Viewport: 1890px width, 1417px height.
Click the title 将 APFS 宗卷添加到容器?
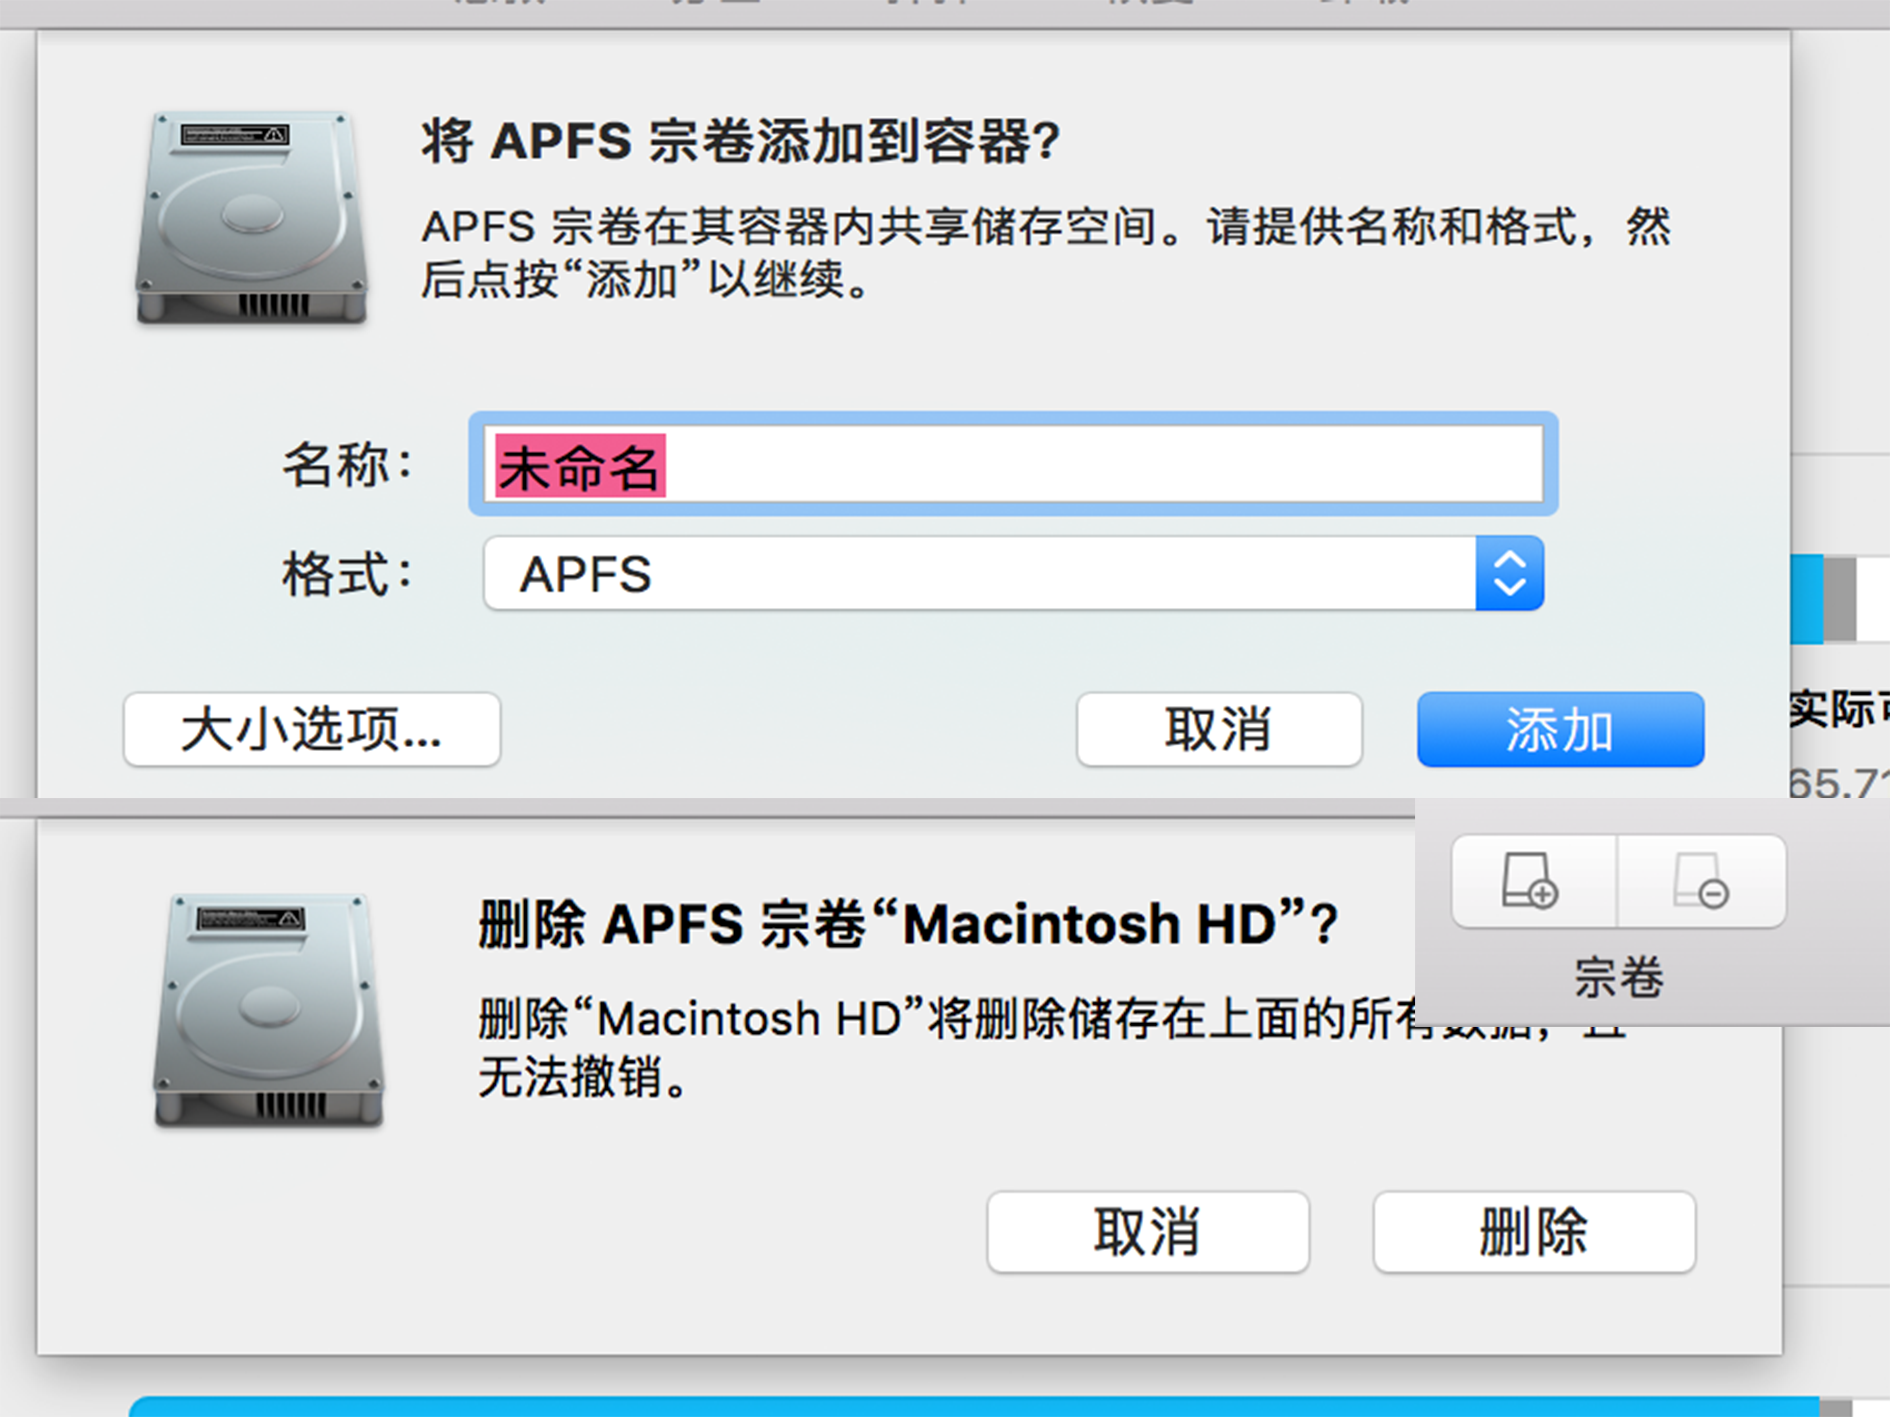pos(740,141)
